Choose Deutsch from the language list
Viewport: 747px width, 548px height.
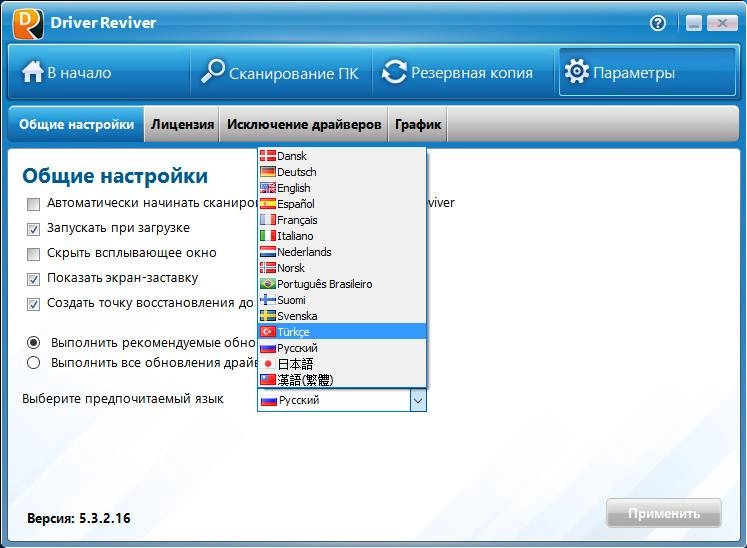[342, 172]
